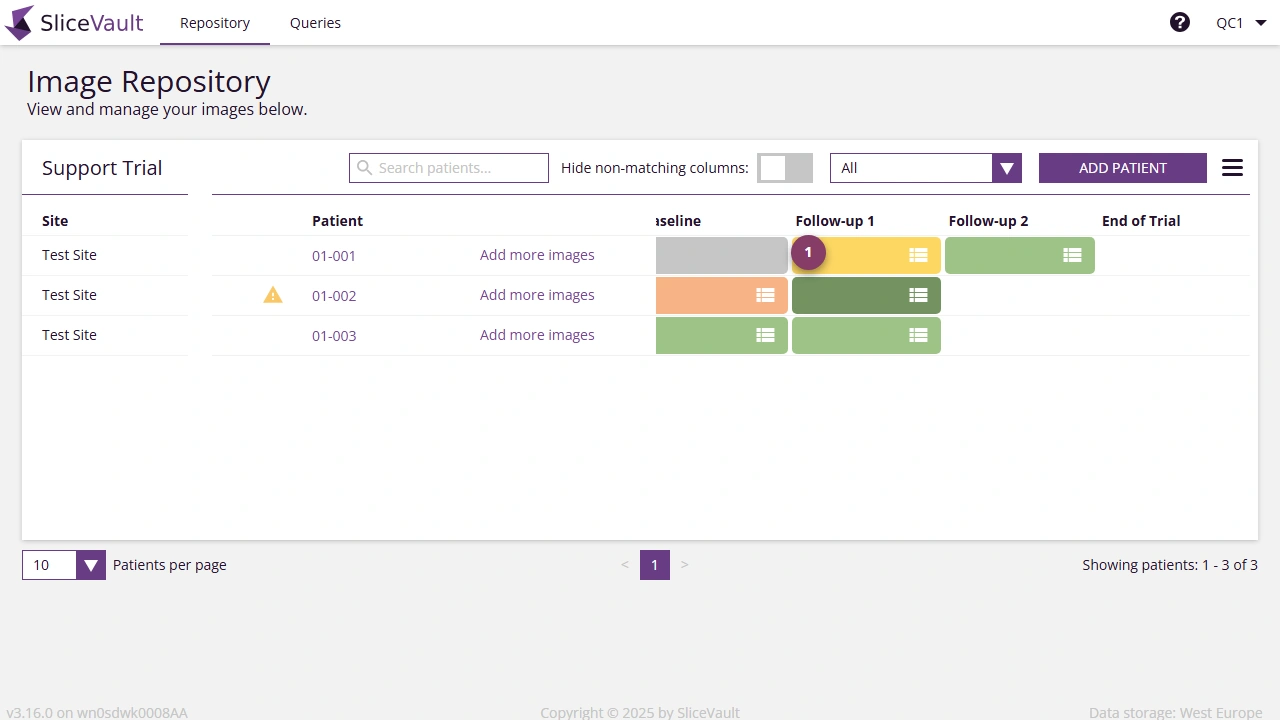This screenshot has height=720, width=1280.
Task: Click the ADD PATIENT button
Action: 1122,167
